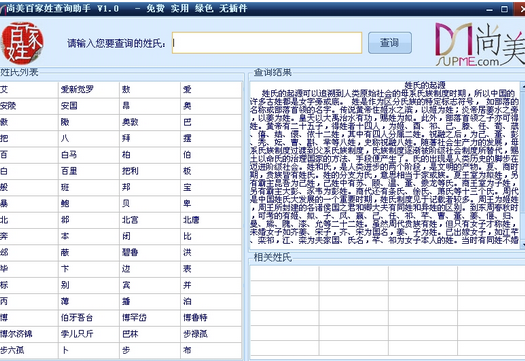The height and width of the screenshot is (361, 525).
Task: Select surname 安国 in the list
Action: point(69,106)
